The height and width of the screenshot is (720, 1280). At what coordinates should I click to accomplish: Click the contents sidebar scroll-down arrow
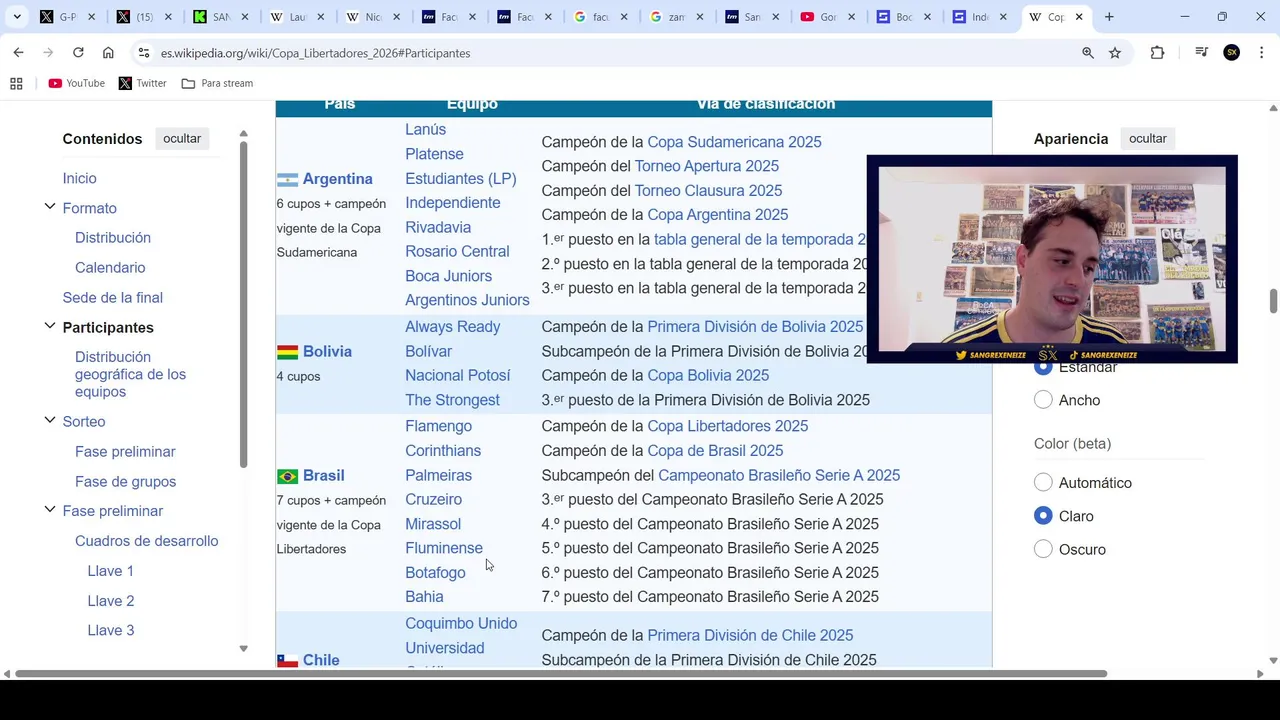(243, 649)
